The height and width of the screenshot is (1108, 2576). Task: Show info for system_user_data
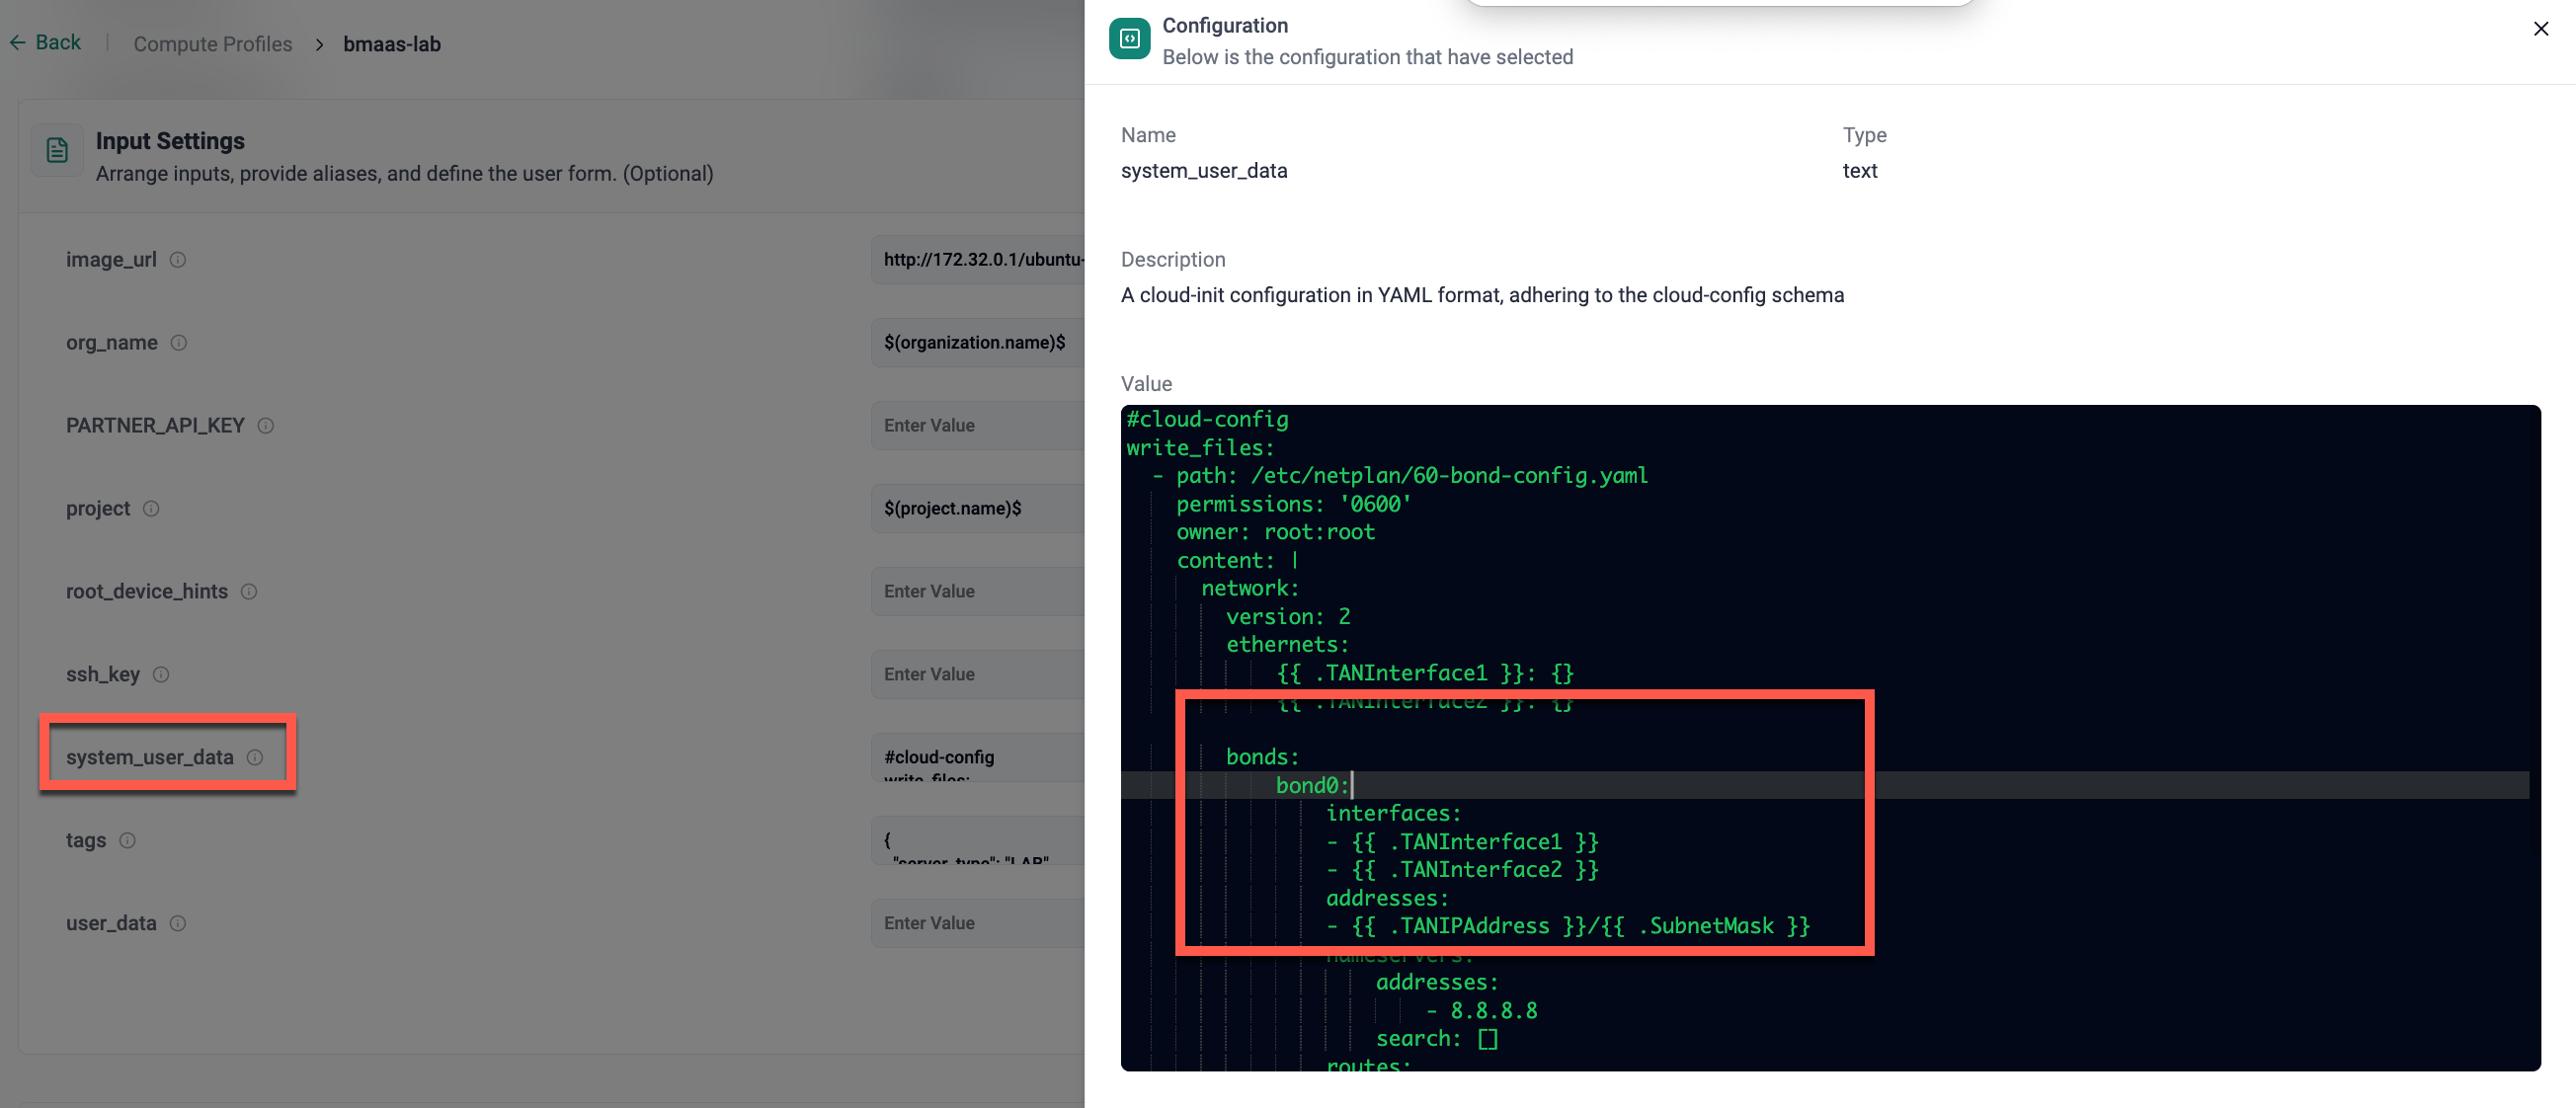coord(255,758)
